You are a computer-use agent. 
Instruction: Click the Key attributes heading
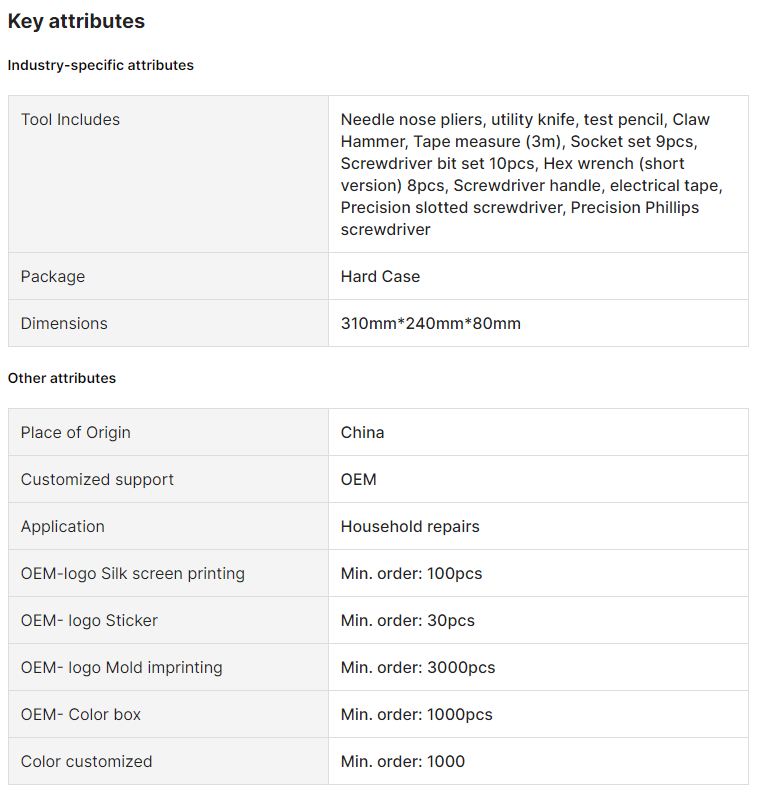click(x=76, y=21)
